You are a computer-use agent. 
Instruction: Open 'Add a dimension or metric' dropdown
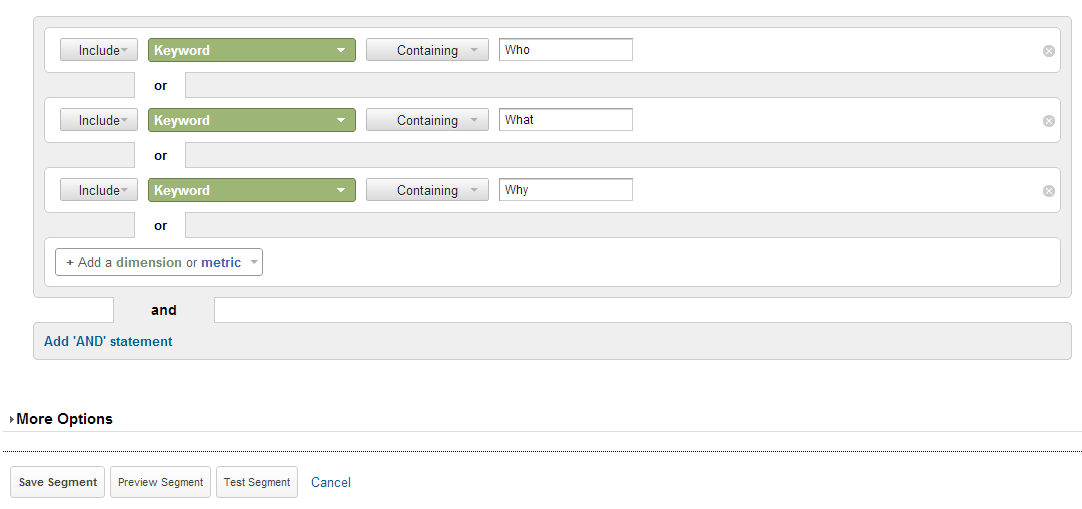point(159,262)
